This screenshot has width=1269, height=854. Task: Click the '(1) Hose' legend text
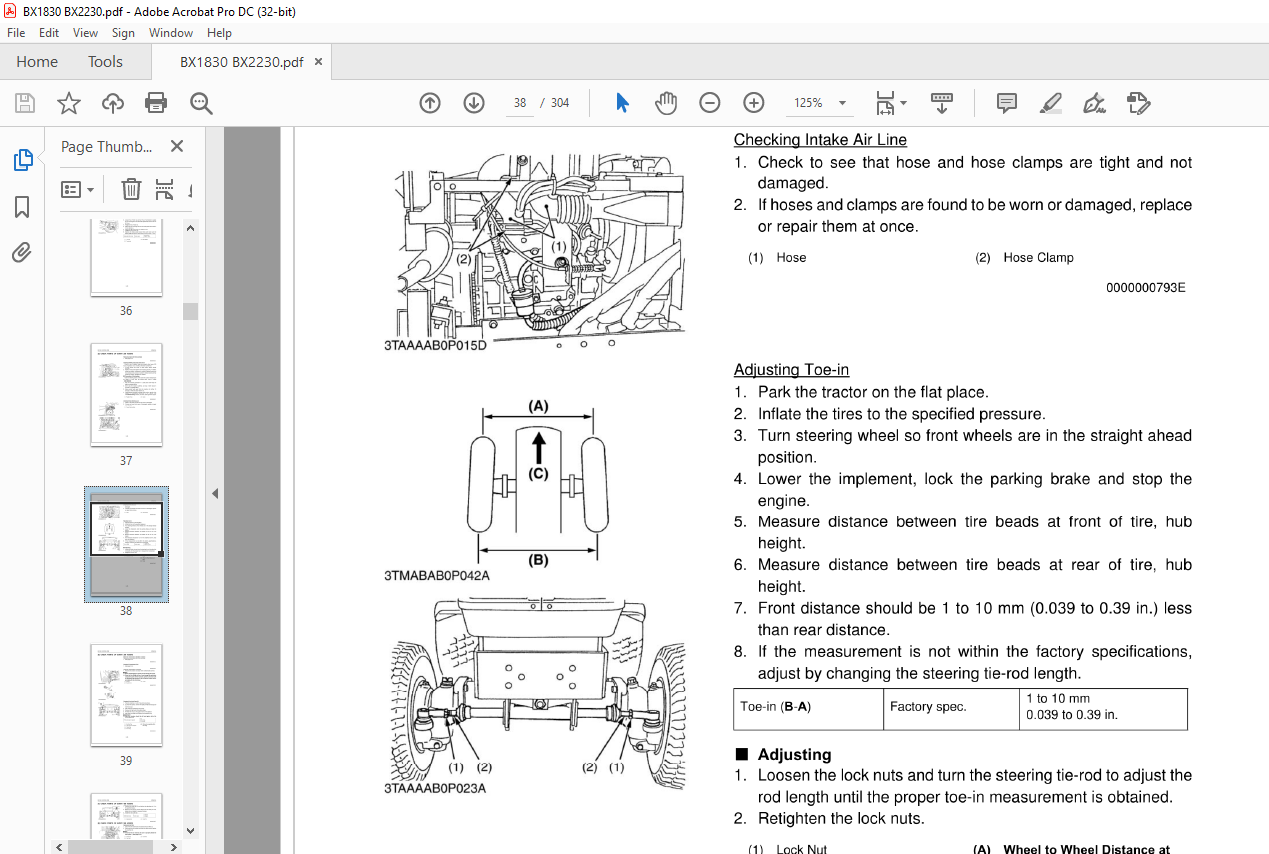click(x=777, y=258)
